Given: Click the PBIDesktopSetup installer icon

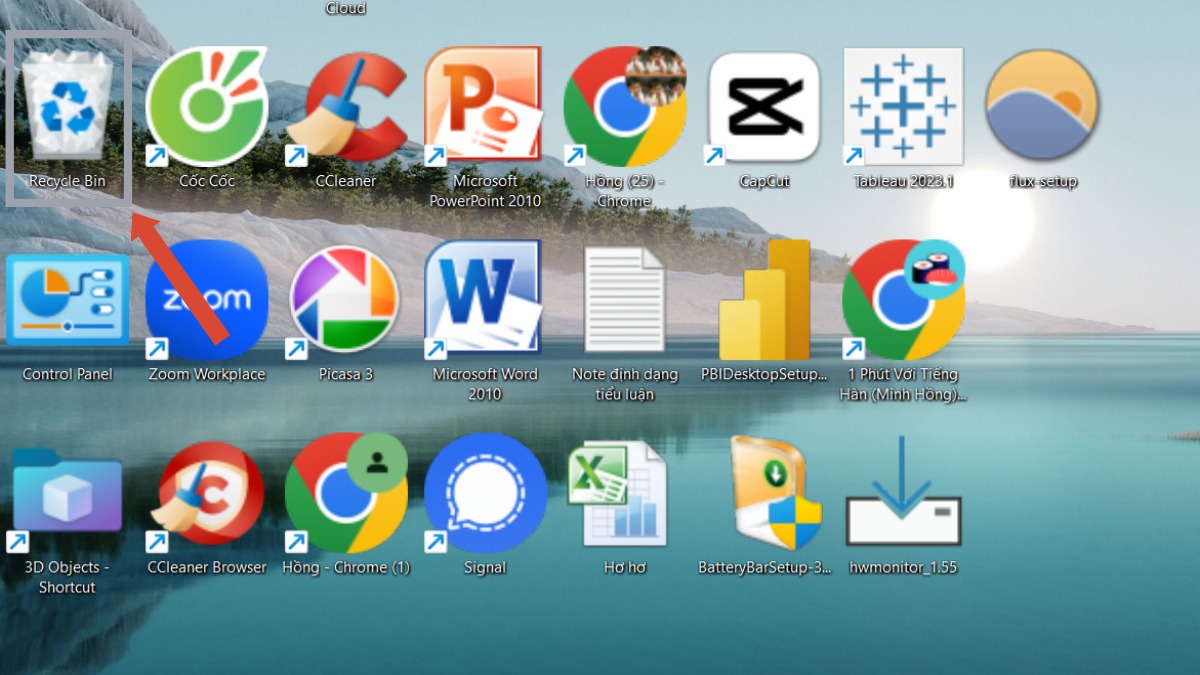Looking at the screenshot, I should (764, 299).
